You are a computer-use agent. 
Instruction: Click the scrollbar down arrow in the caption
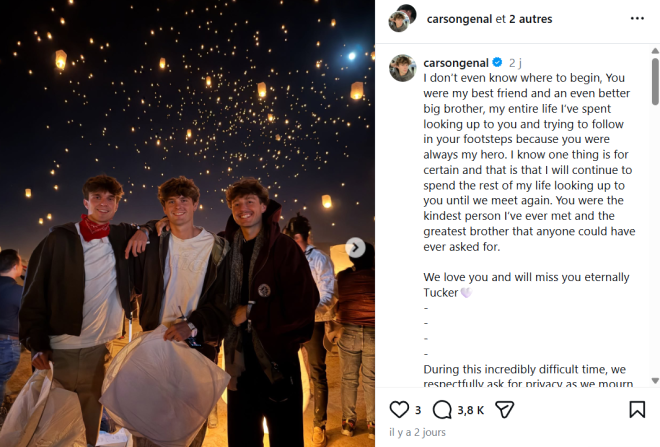[x=655, y=380]
